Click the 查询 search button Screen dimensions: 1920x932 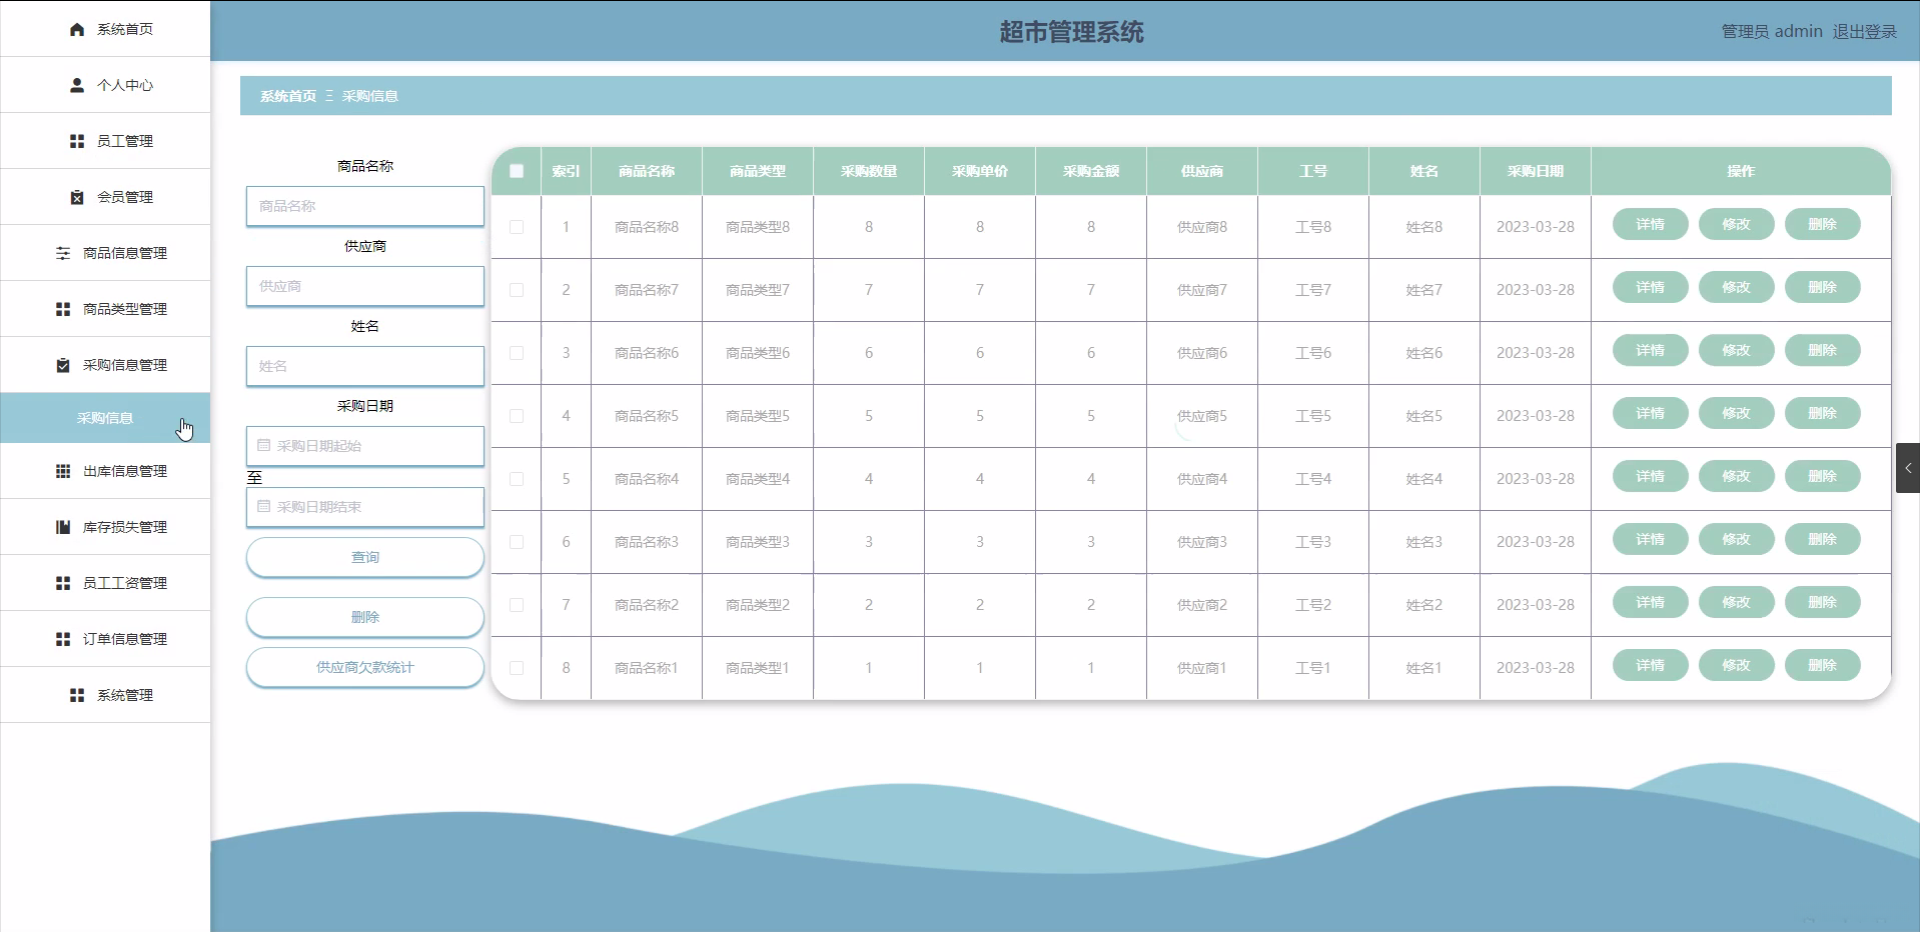click(x=365, y=557)
